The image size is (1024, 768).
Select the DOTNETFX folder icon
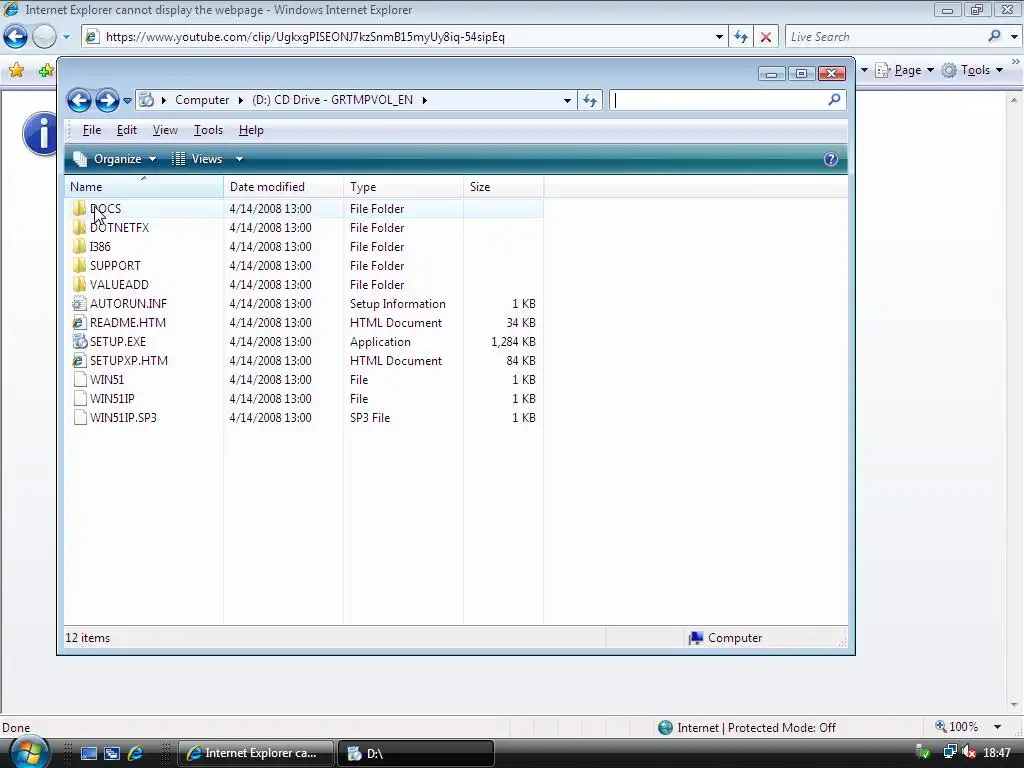pyautogui.click(x=79, y=227)
